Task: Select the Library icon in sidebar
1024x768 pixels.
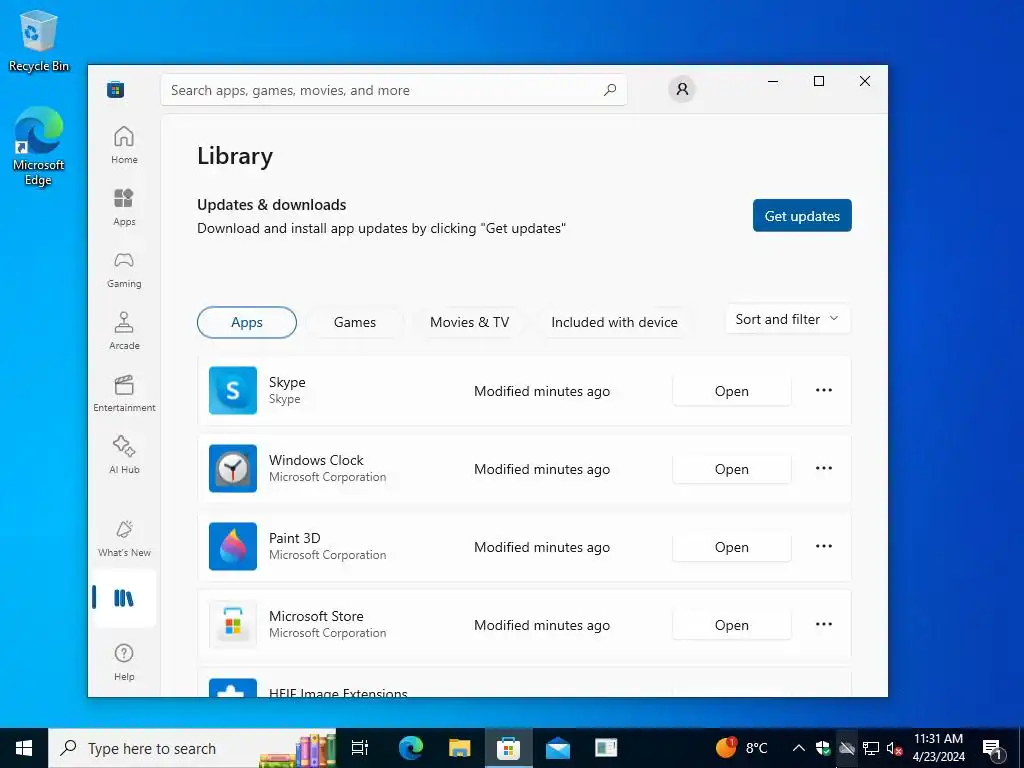Action: [x=124, y=598]
